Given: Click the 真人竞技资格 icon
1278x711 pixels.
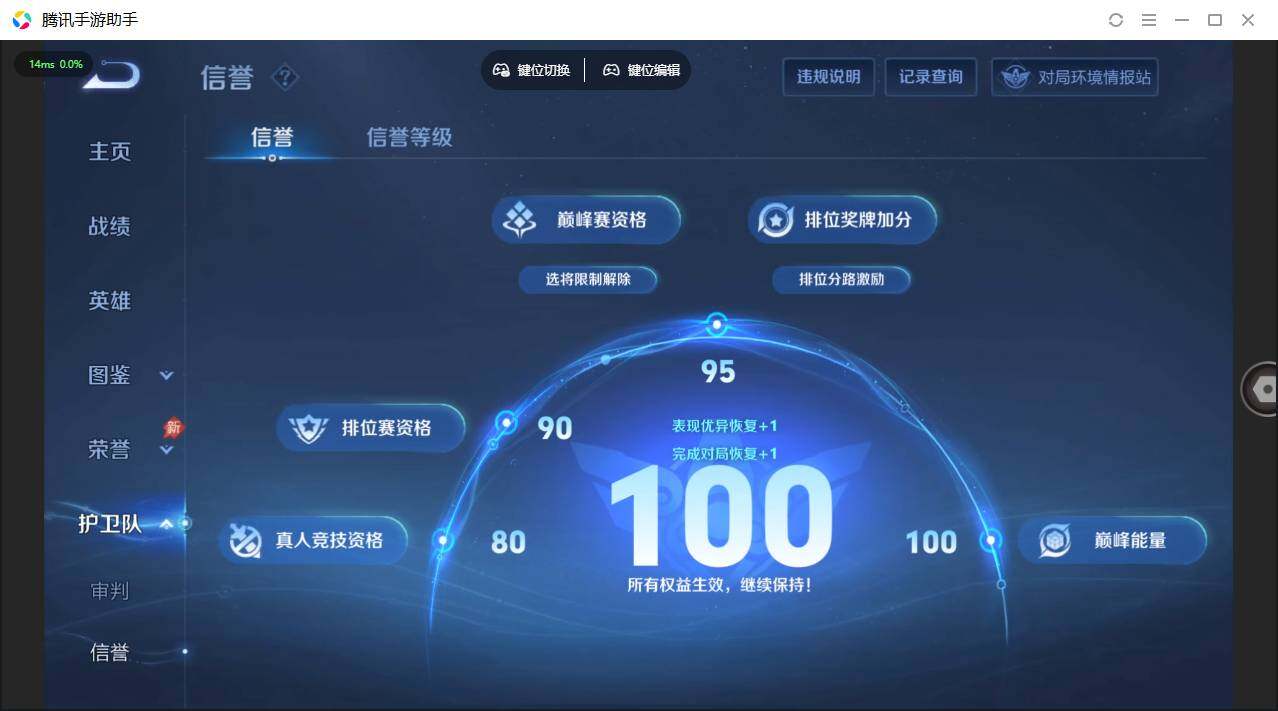Looking at the screenshot, I should [x=245, y=541].
